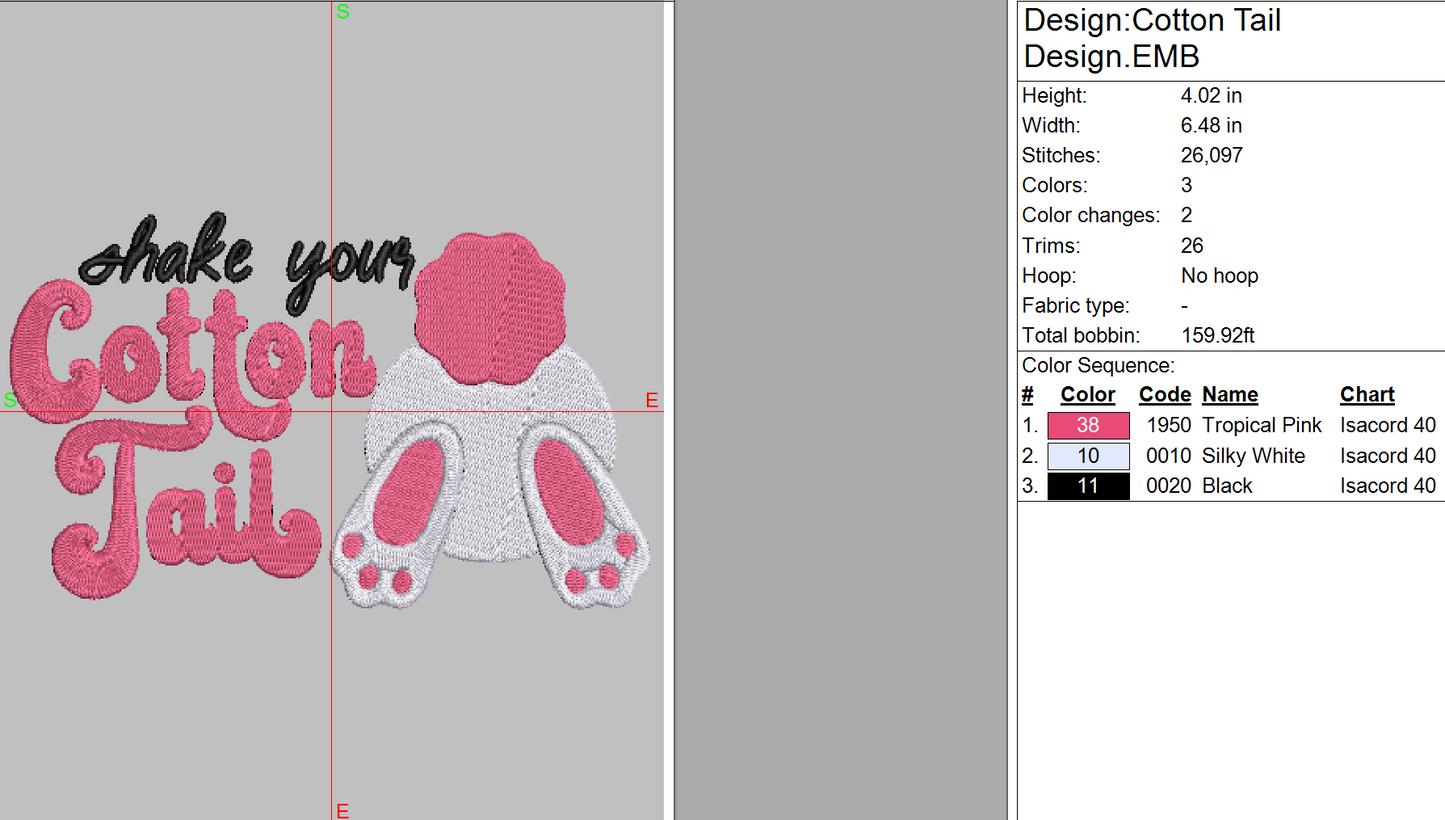
Task: Click the Tropical Pink color swatch 38
Action: (x=1088, y=425)
